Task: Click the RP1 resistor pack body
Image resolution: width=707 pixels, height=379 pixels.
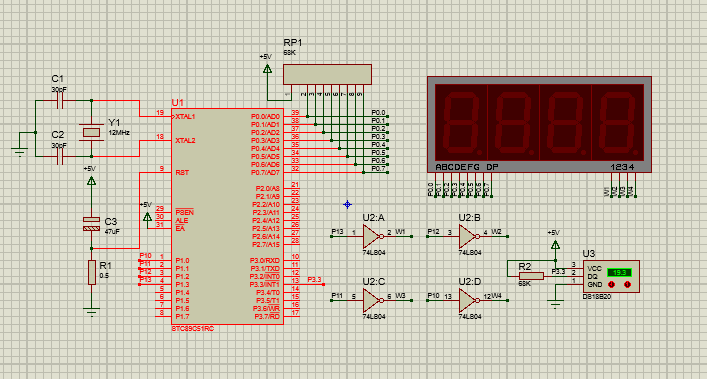Action: [x=327, y=74]
